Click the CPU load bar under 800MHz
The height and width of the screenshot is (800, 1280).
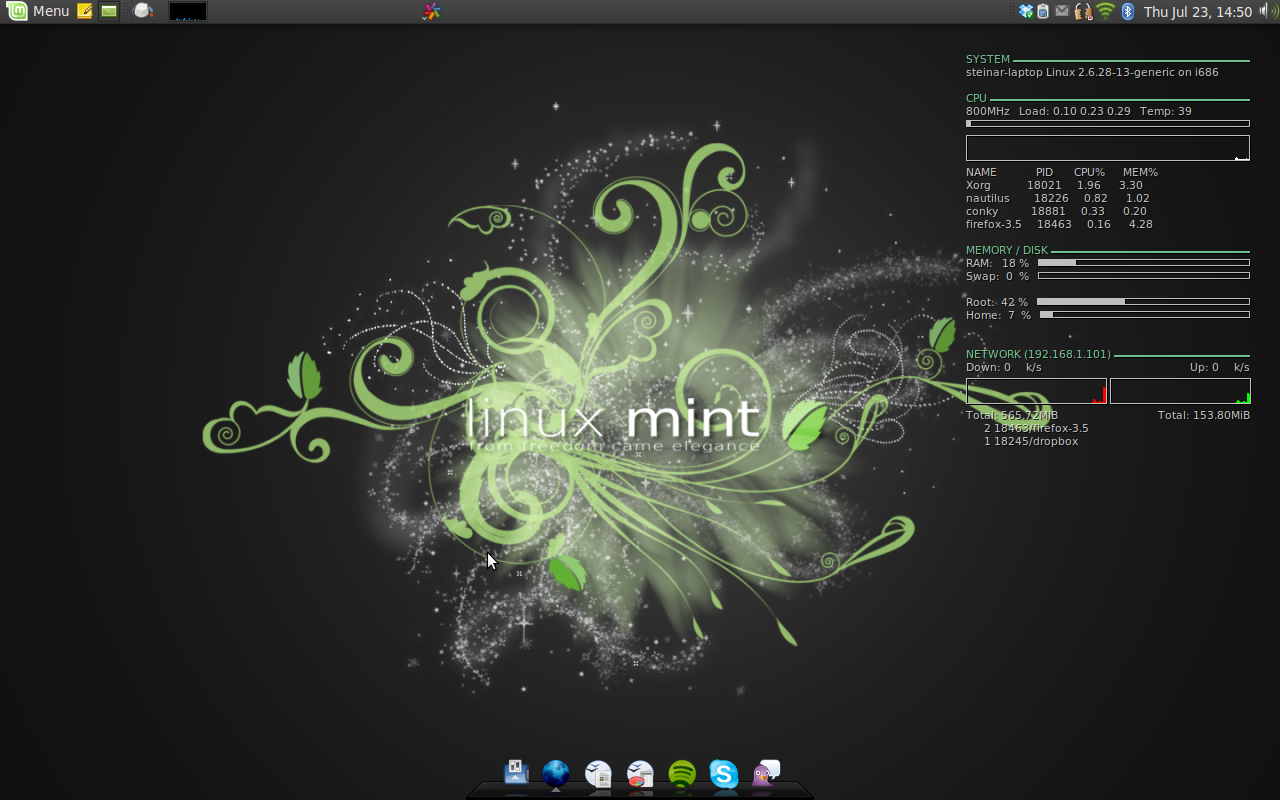(x=1108, y=124)
